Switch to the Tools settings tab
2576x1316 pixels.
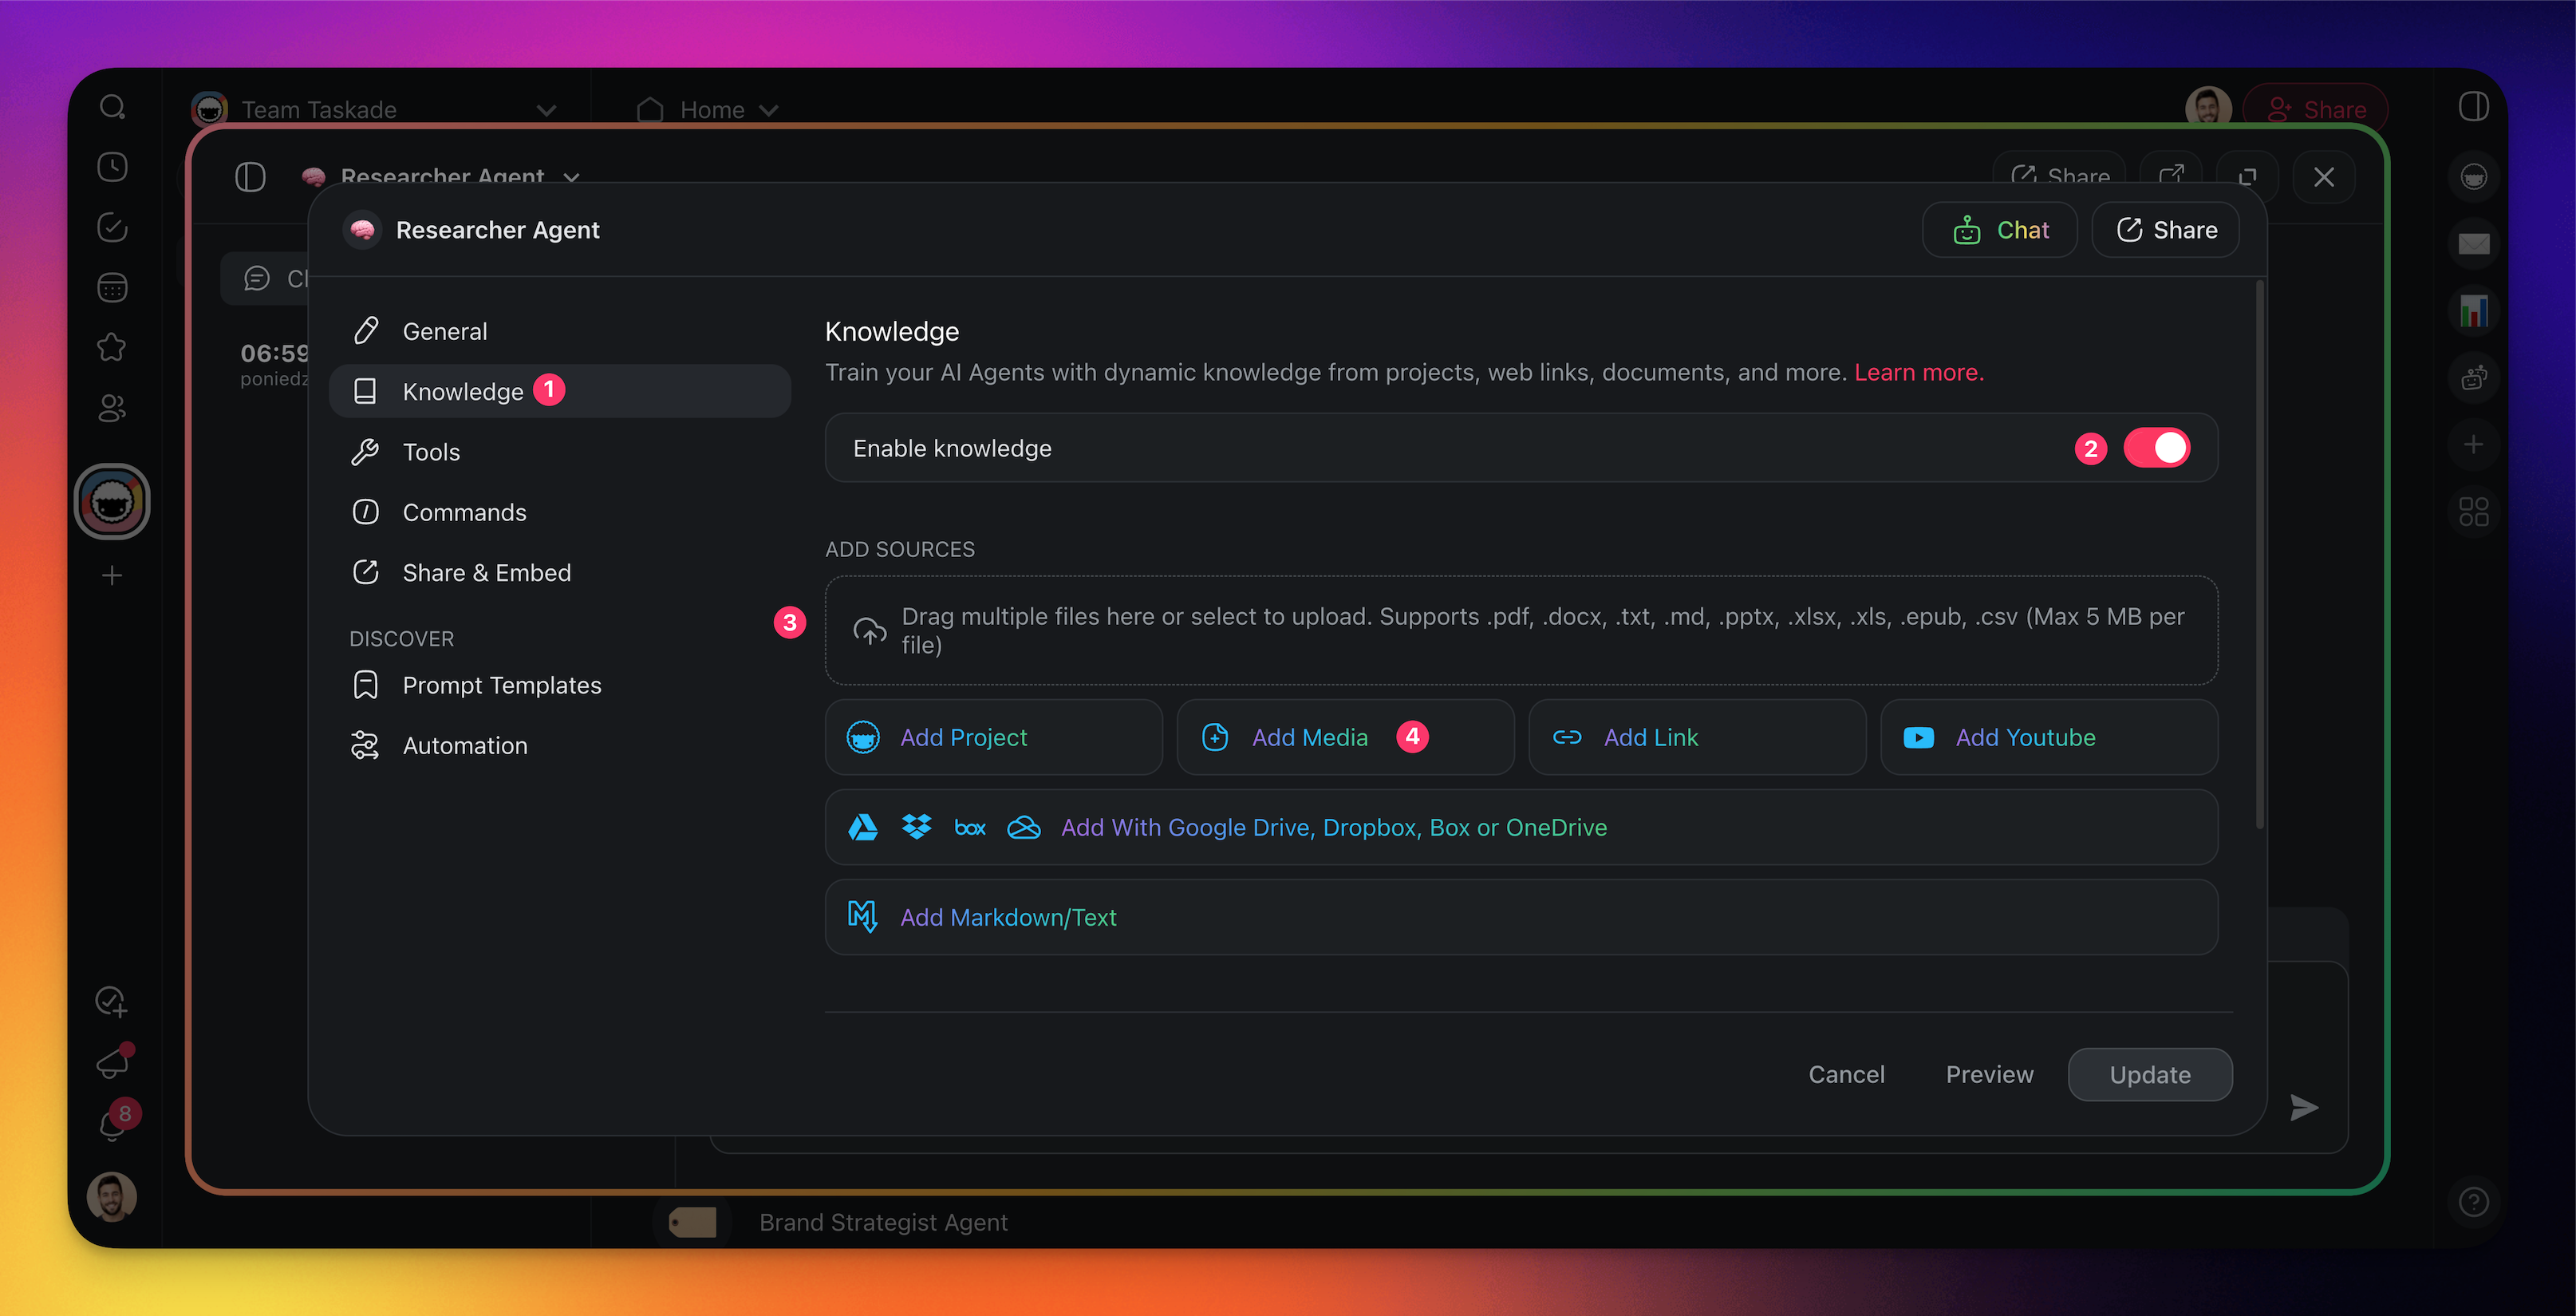coord(431,452)
